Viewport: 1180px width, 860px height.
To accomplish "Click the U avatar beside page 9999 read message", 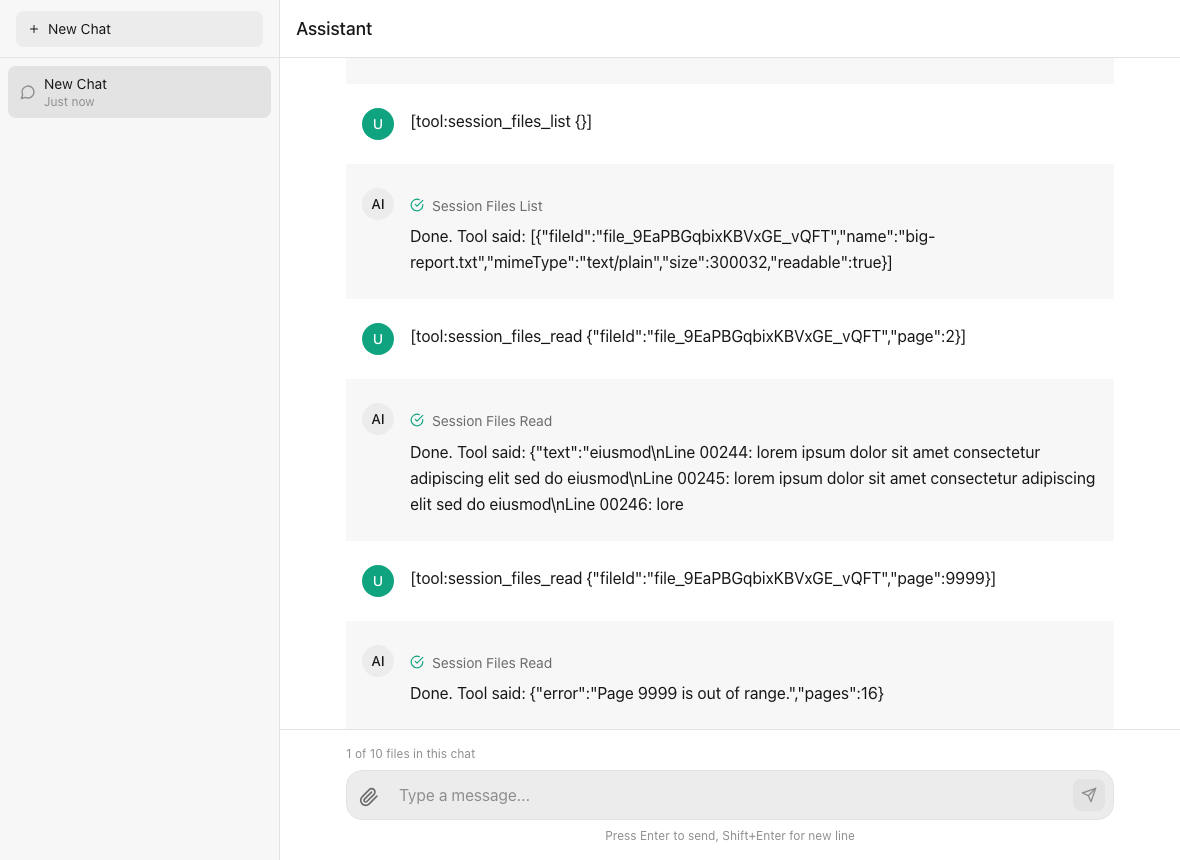I will 378,581.
